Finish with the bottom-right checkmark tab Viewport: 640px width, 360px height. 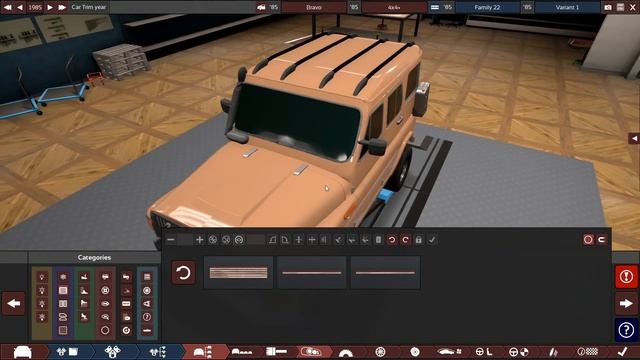(622, 352)
